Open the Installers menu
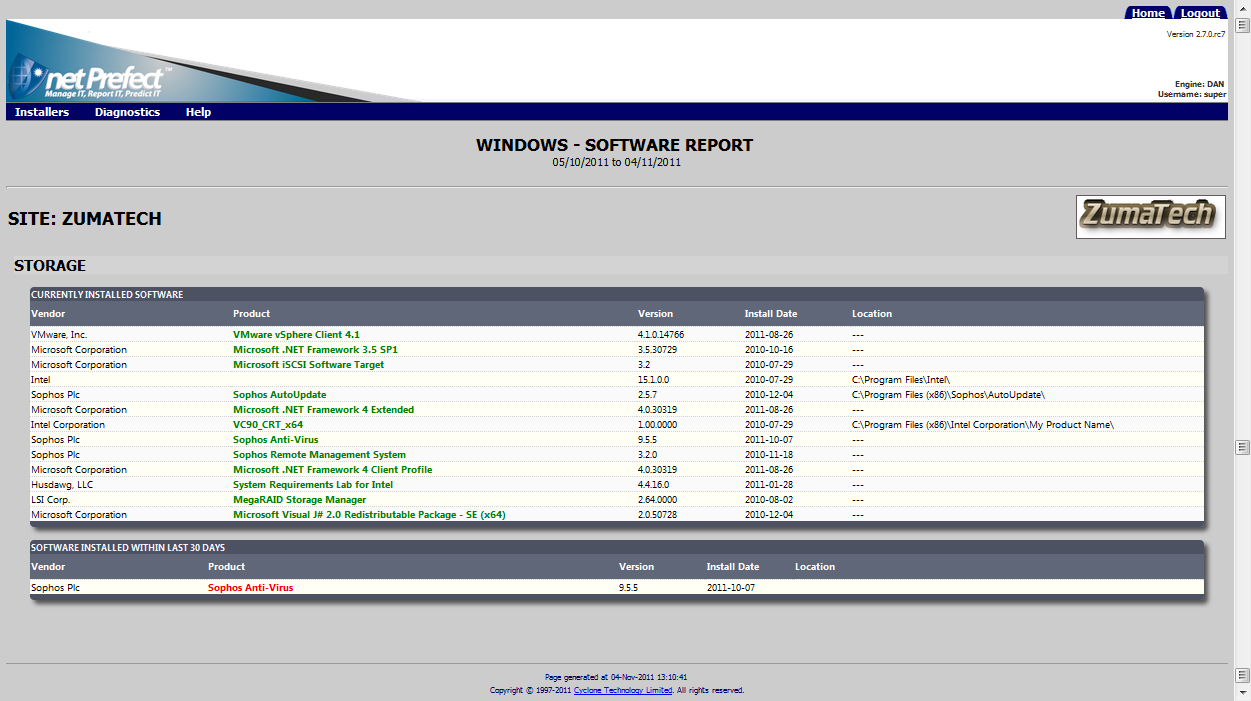 (42, 112)
